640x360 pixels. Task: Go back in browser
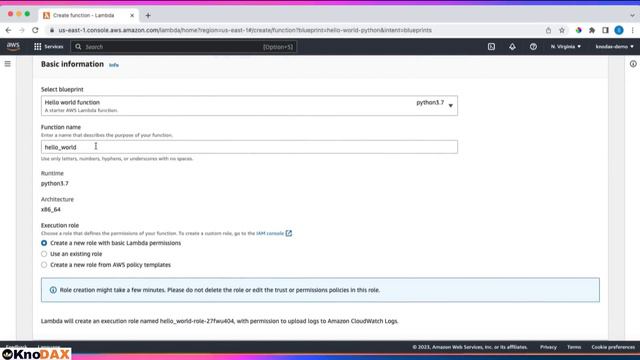click(8, 30)
